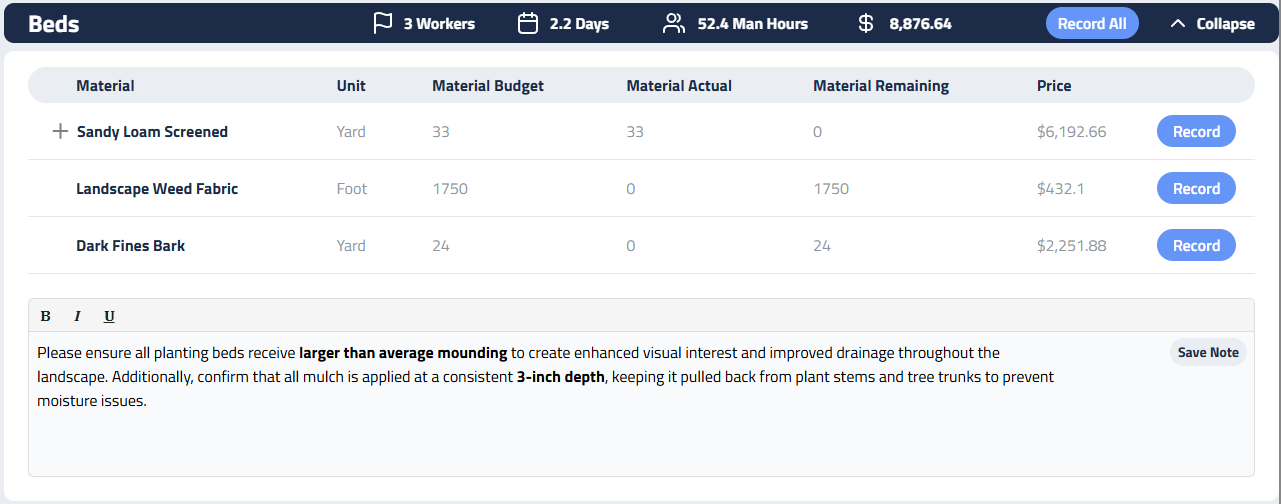Record Sandy Loam Screened material
Screen dimensions: 1281x504
(1196, 131)
